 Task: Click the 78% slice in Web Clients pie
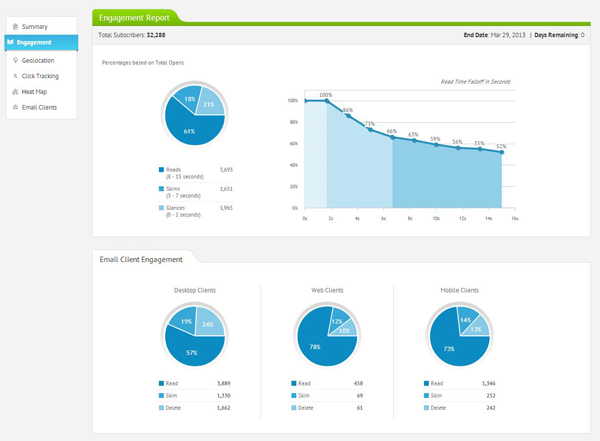click(315, 347)
